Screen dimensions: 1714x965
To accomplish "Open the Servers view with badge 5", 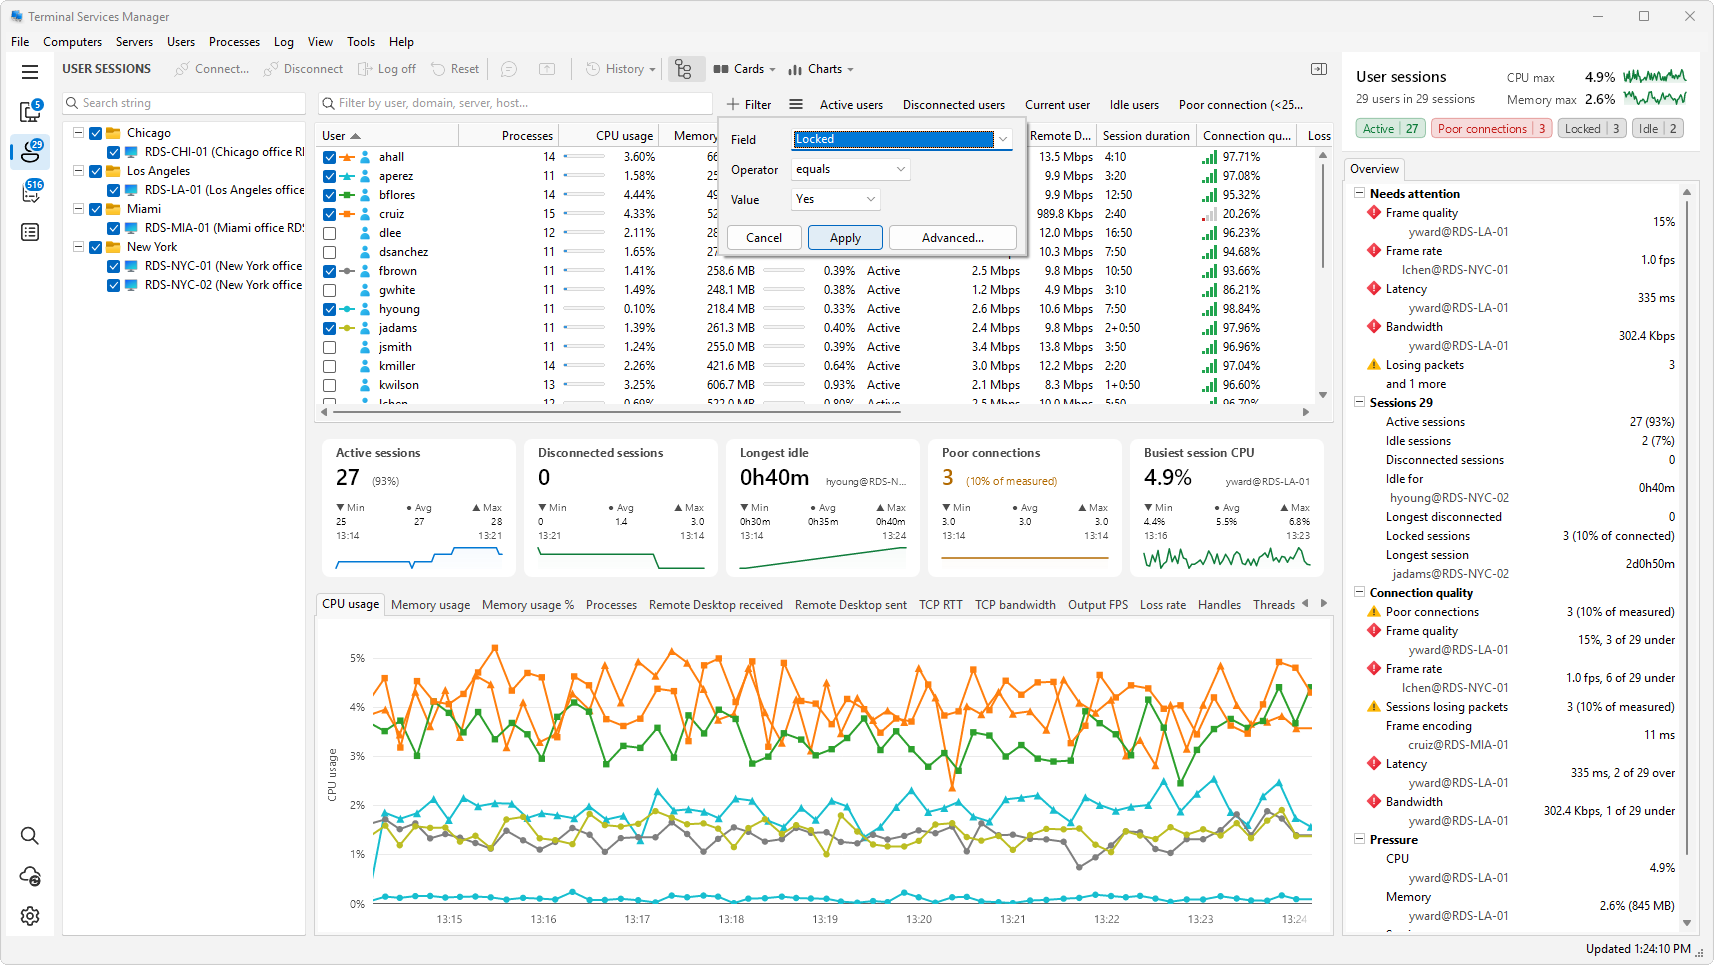I will point(30,111).
